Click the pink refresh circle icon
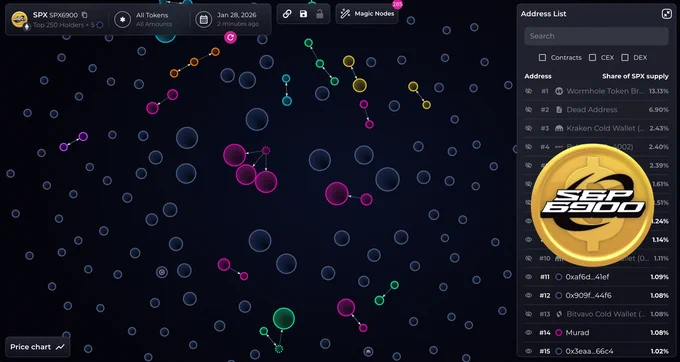The width and height of the screenshot is (680, 362). coord(230,37)
